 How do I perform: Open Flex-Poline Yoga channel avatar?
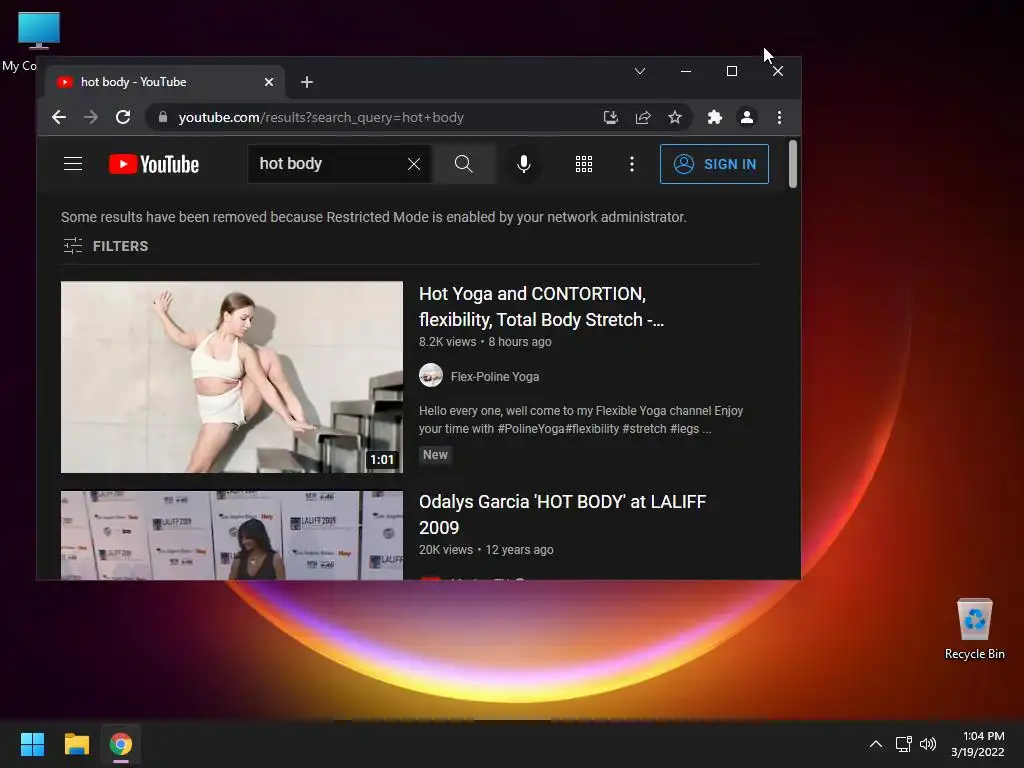pos(431,376)
